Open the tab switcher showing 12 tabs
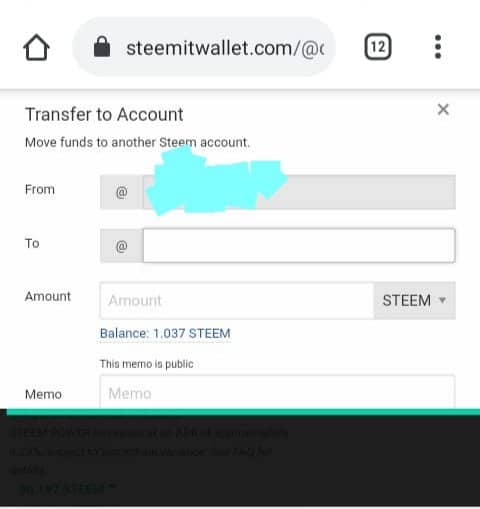The height and width of the screenshot is (509, 480). (378, 47)
